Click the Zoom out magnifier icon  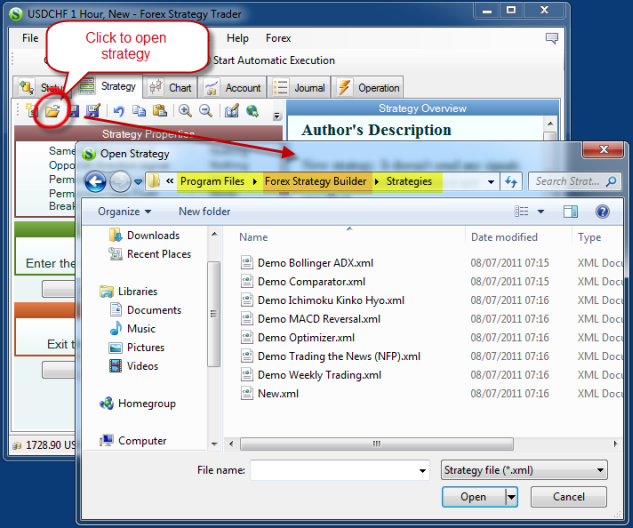(x=206, y=111)
